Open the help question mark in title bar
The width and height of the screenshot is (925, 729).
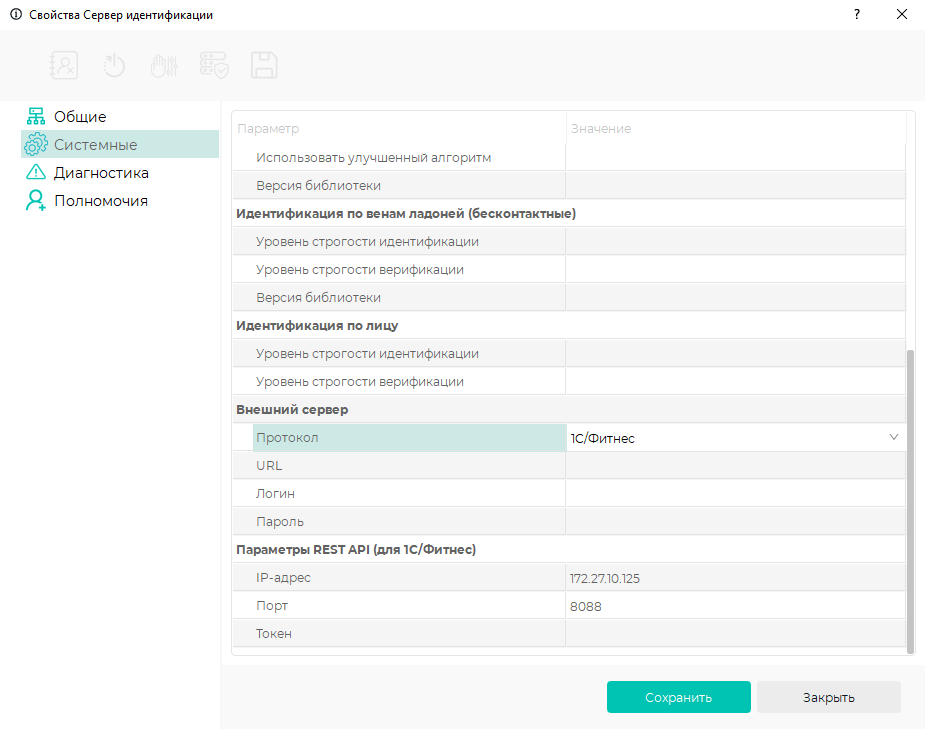point(857,15)
